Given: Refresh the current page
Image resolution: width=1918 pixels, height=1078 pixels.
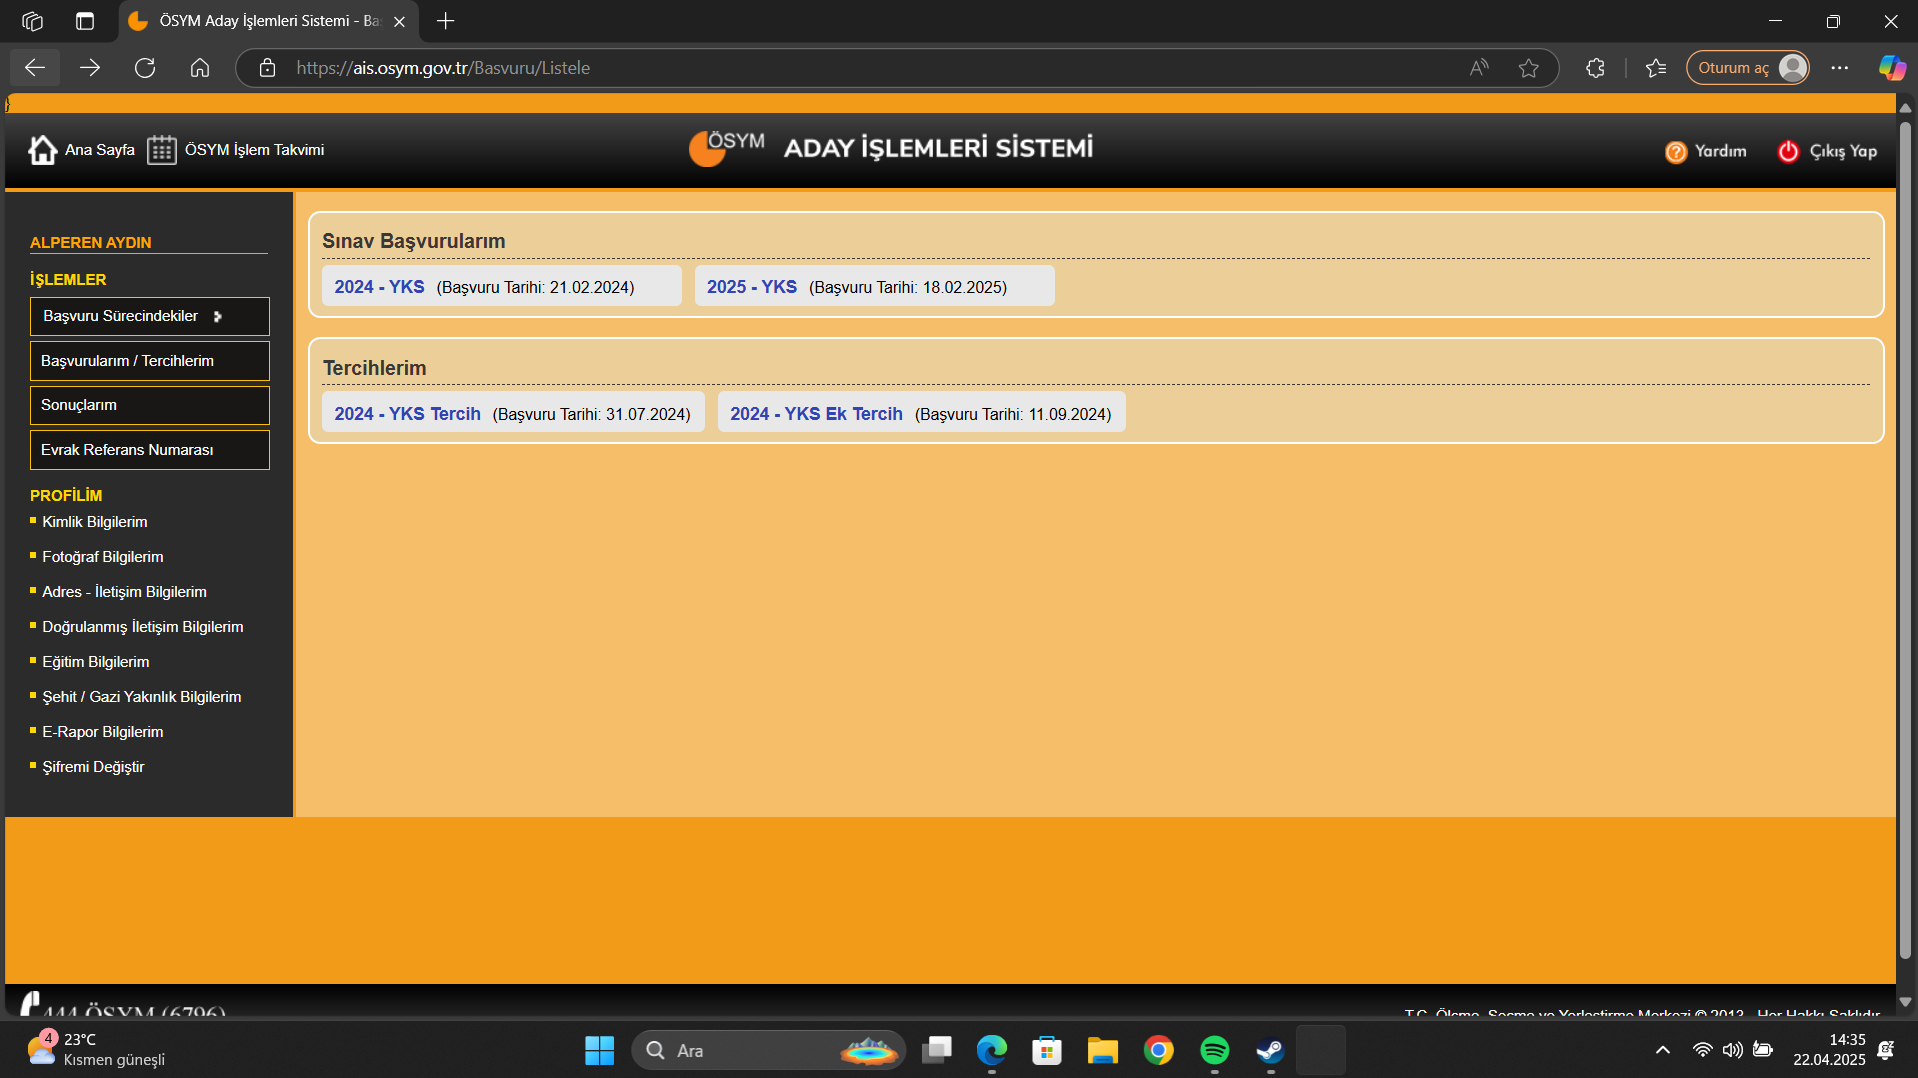Looking at the screenshot, I should coord(145,68).
